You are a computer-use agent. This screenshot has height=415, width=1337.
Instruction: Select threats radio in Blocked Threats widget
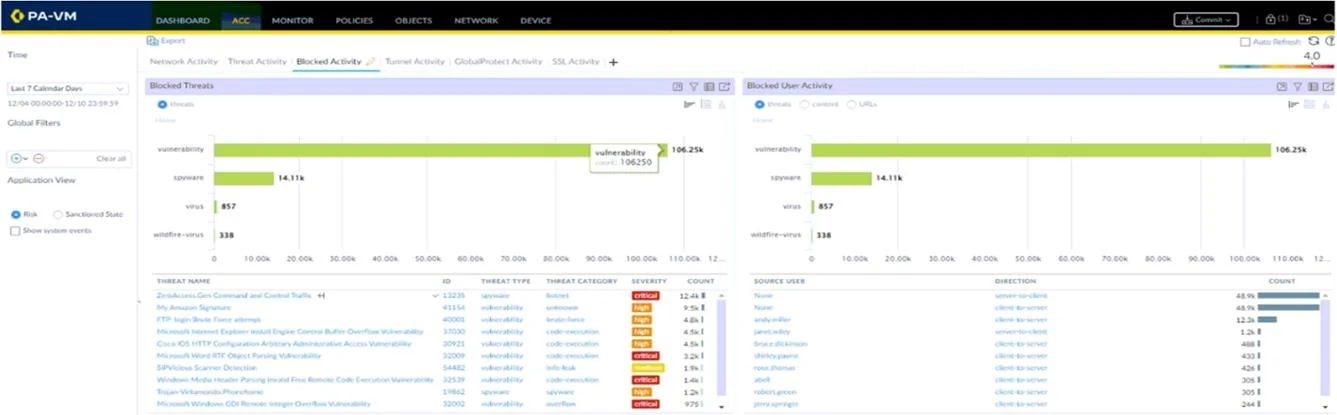point(162,104)
